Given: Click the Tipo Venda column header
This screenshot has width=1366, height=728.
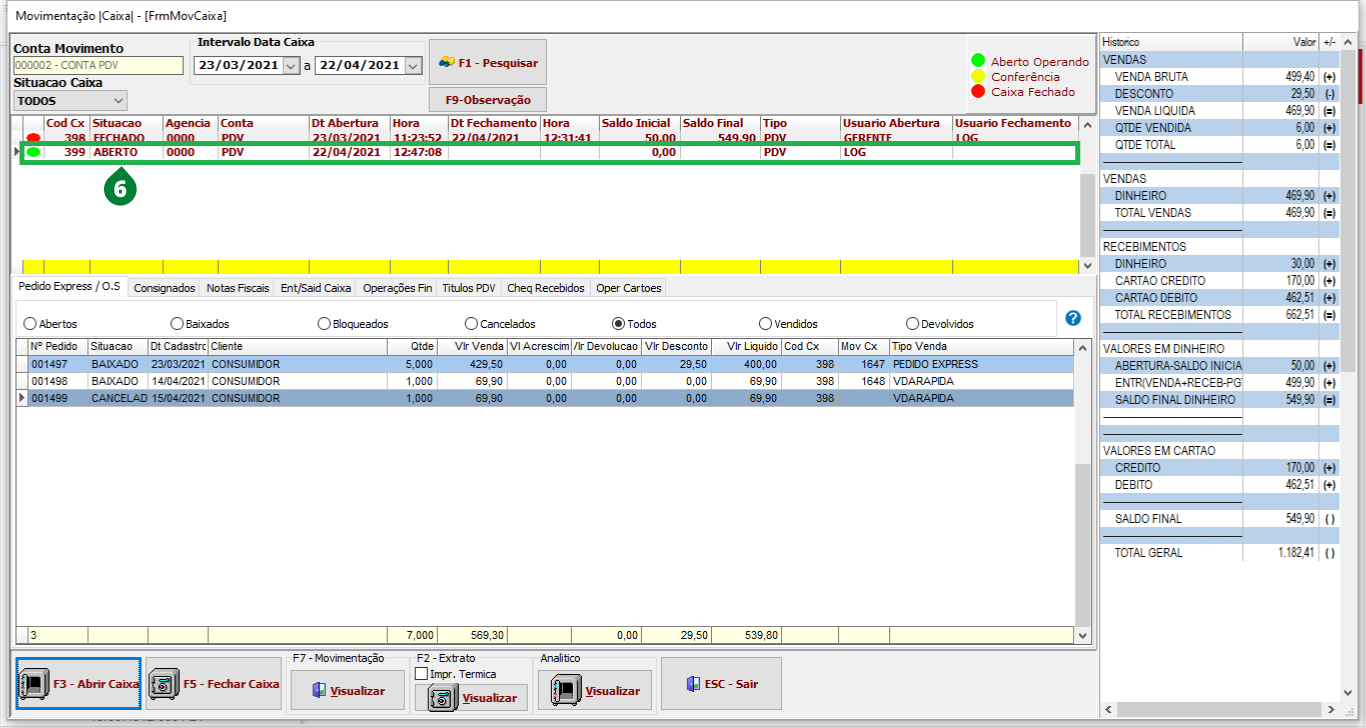Looking at the screenshot, I should coord(980,346).
